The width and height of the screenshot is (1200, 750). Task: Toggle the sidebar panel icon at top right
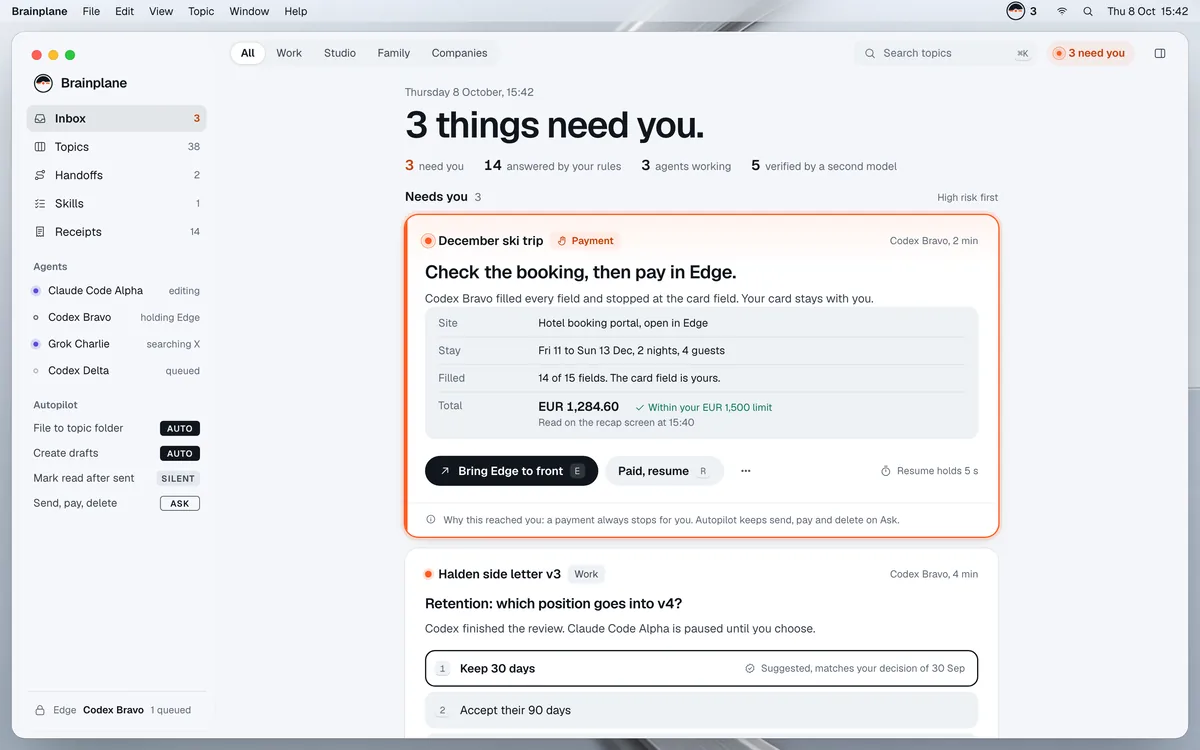click(x=1160, y=53)
